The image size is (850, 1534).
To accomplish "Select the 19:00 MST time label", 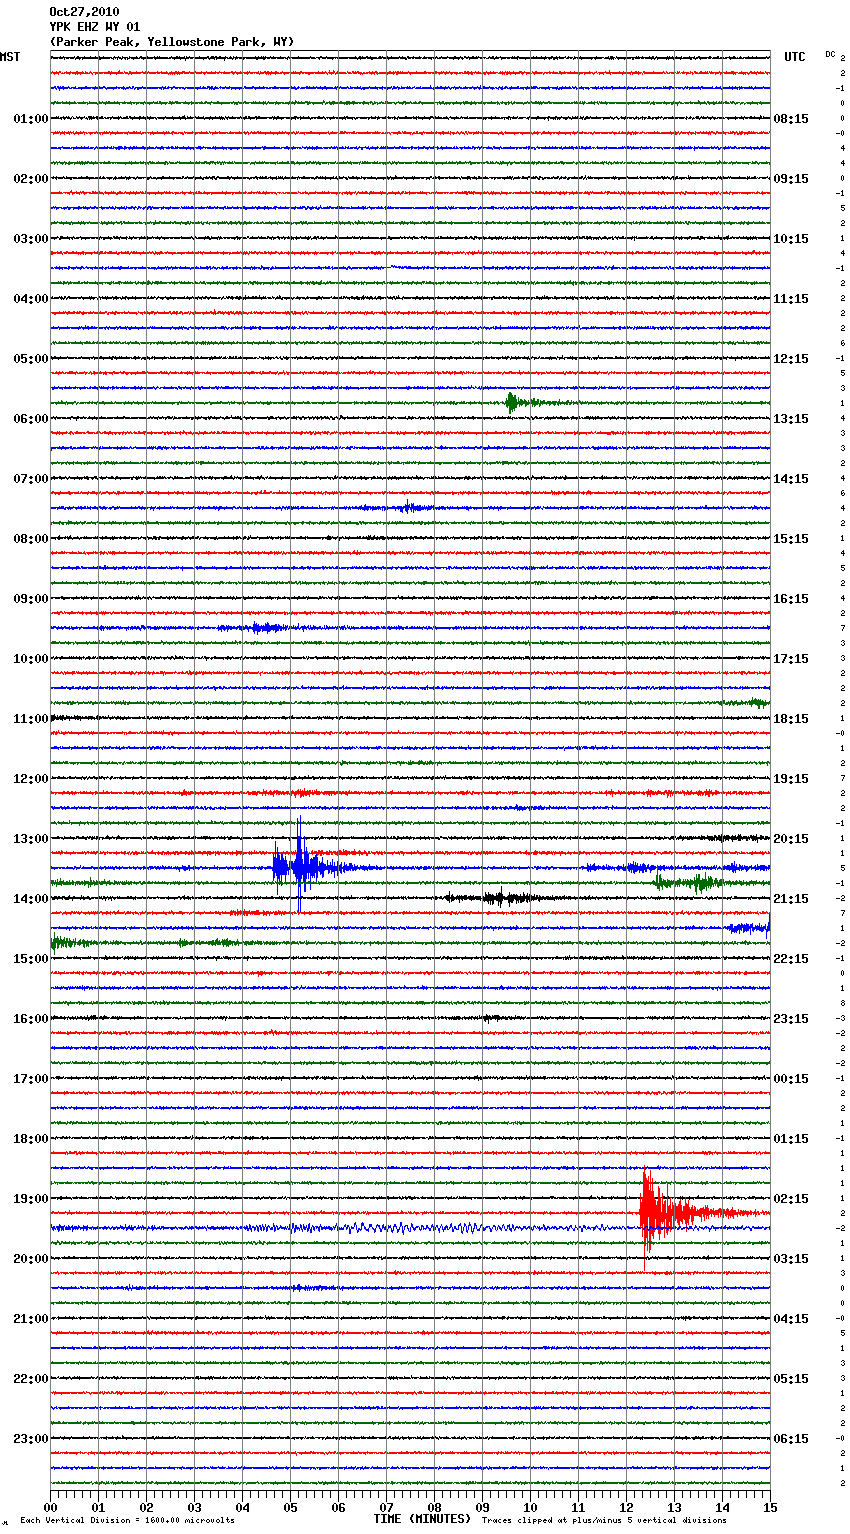I will [30, 1199].
